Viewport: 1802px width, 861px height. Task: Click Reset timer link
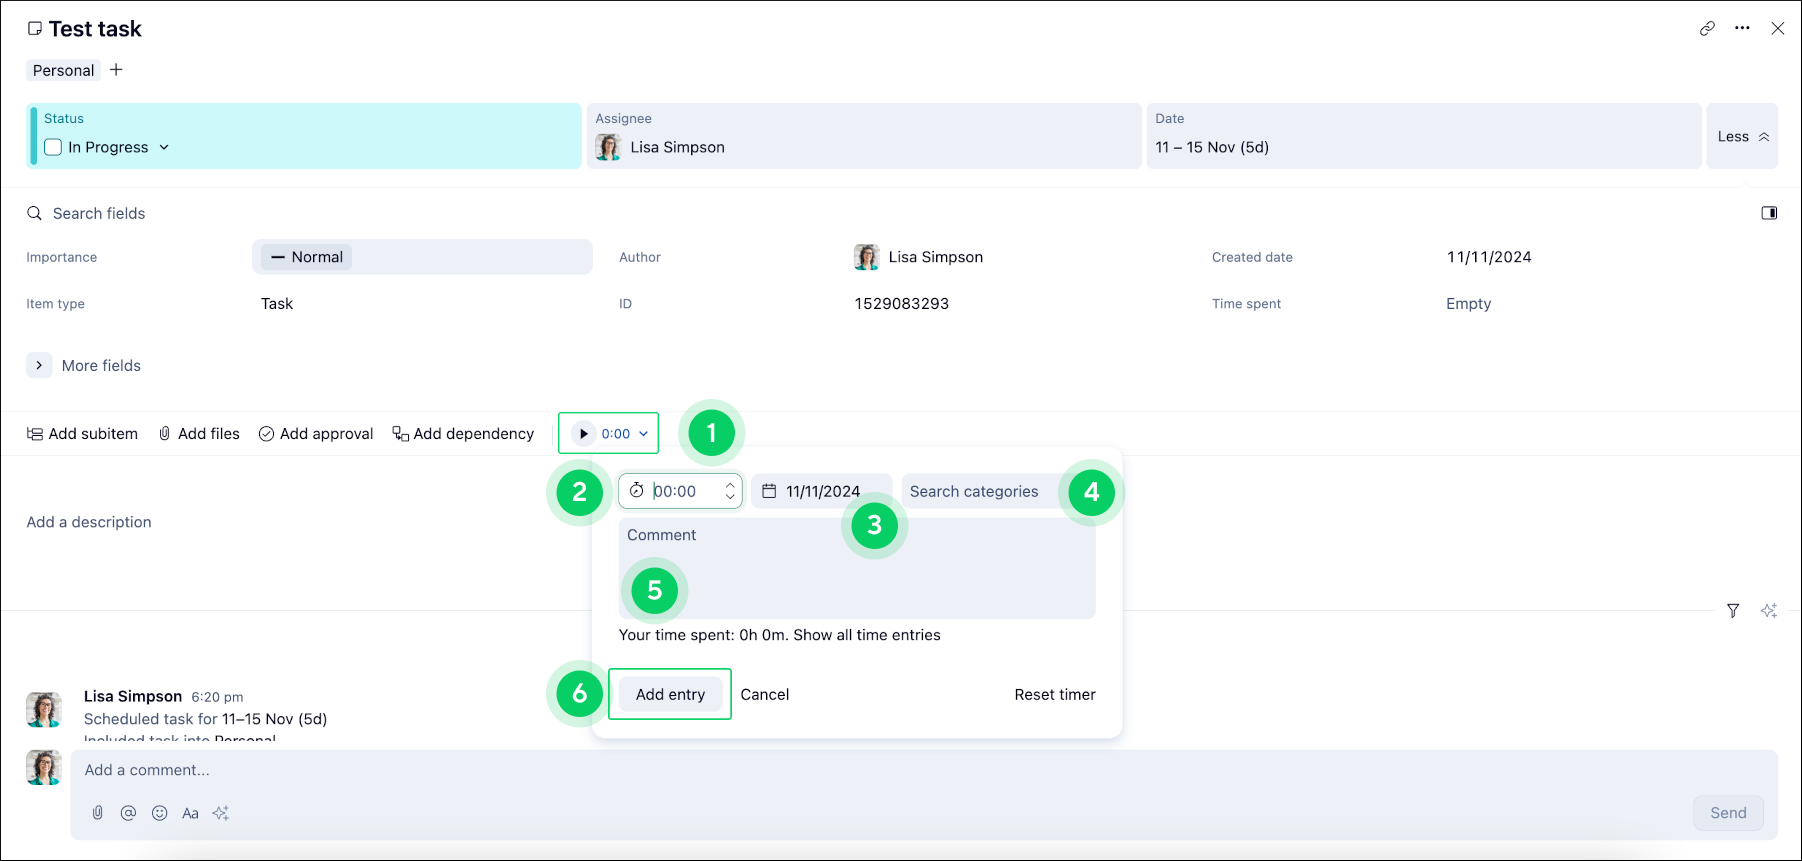tap(1054, 694)
